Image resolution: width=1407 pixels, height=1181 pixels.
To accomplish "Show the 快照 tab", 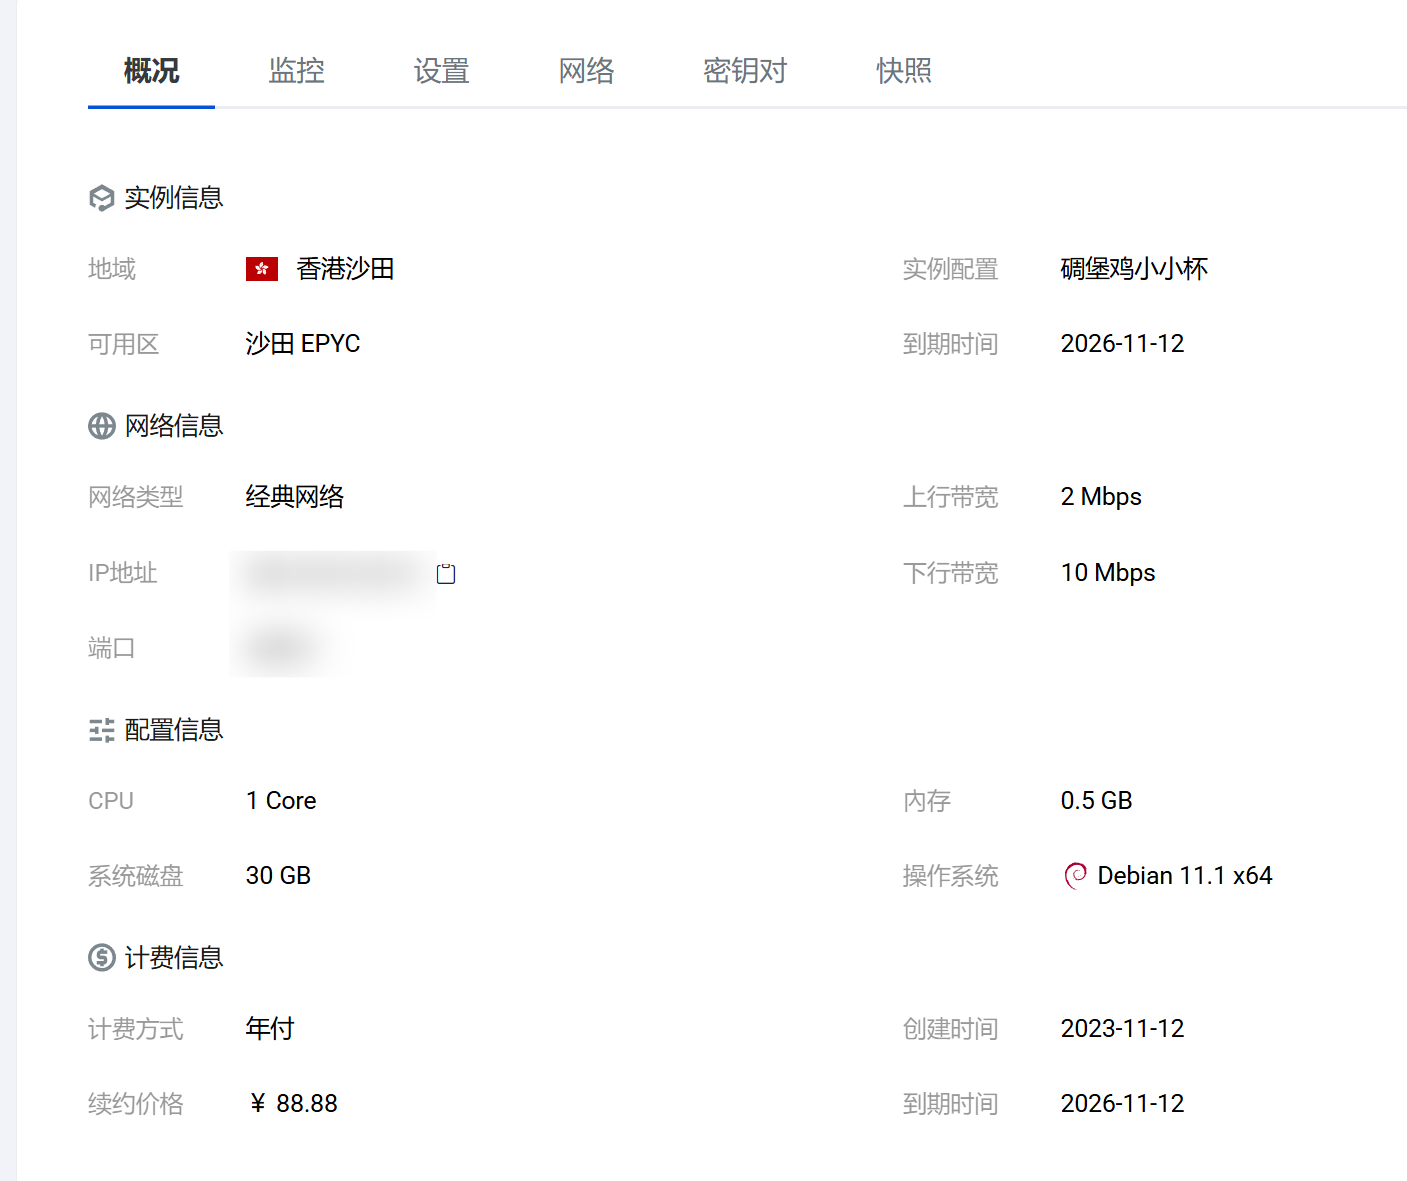I will tap(904, 71).
